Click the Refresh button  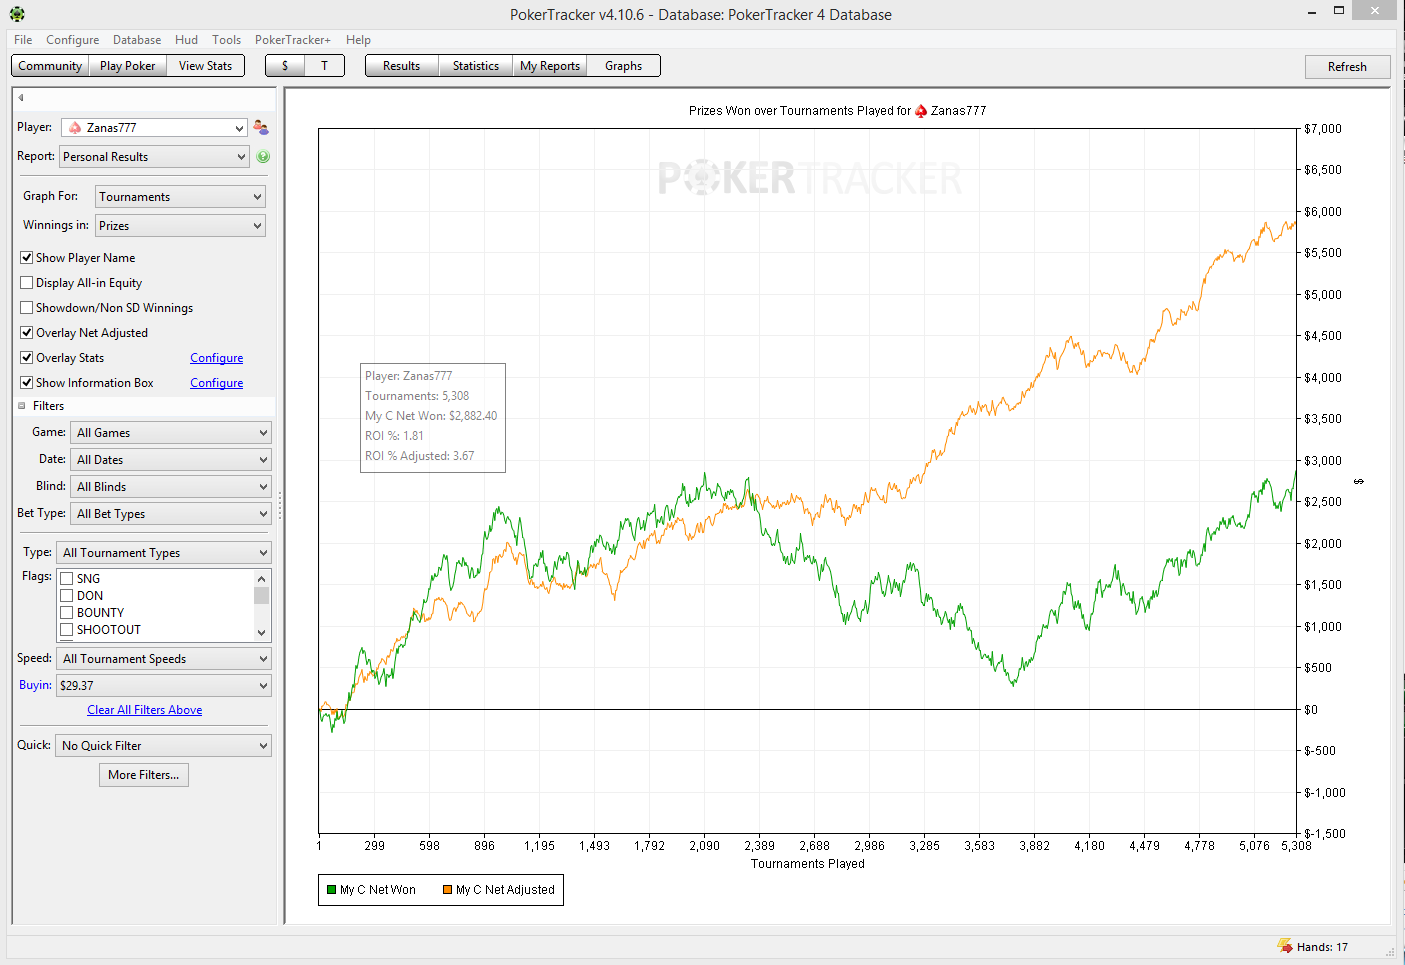tap(1347, 67)
